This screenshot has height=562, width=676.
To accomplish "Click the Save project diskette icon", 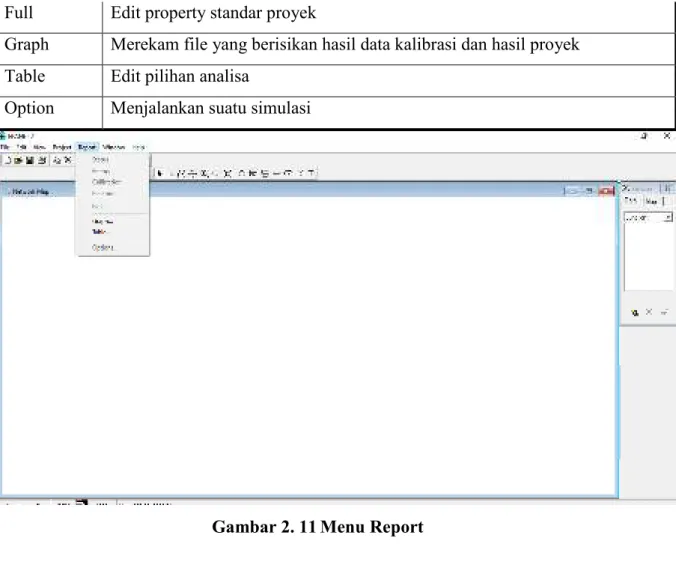I will point(29,160).
